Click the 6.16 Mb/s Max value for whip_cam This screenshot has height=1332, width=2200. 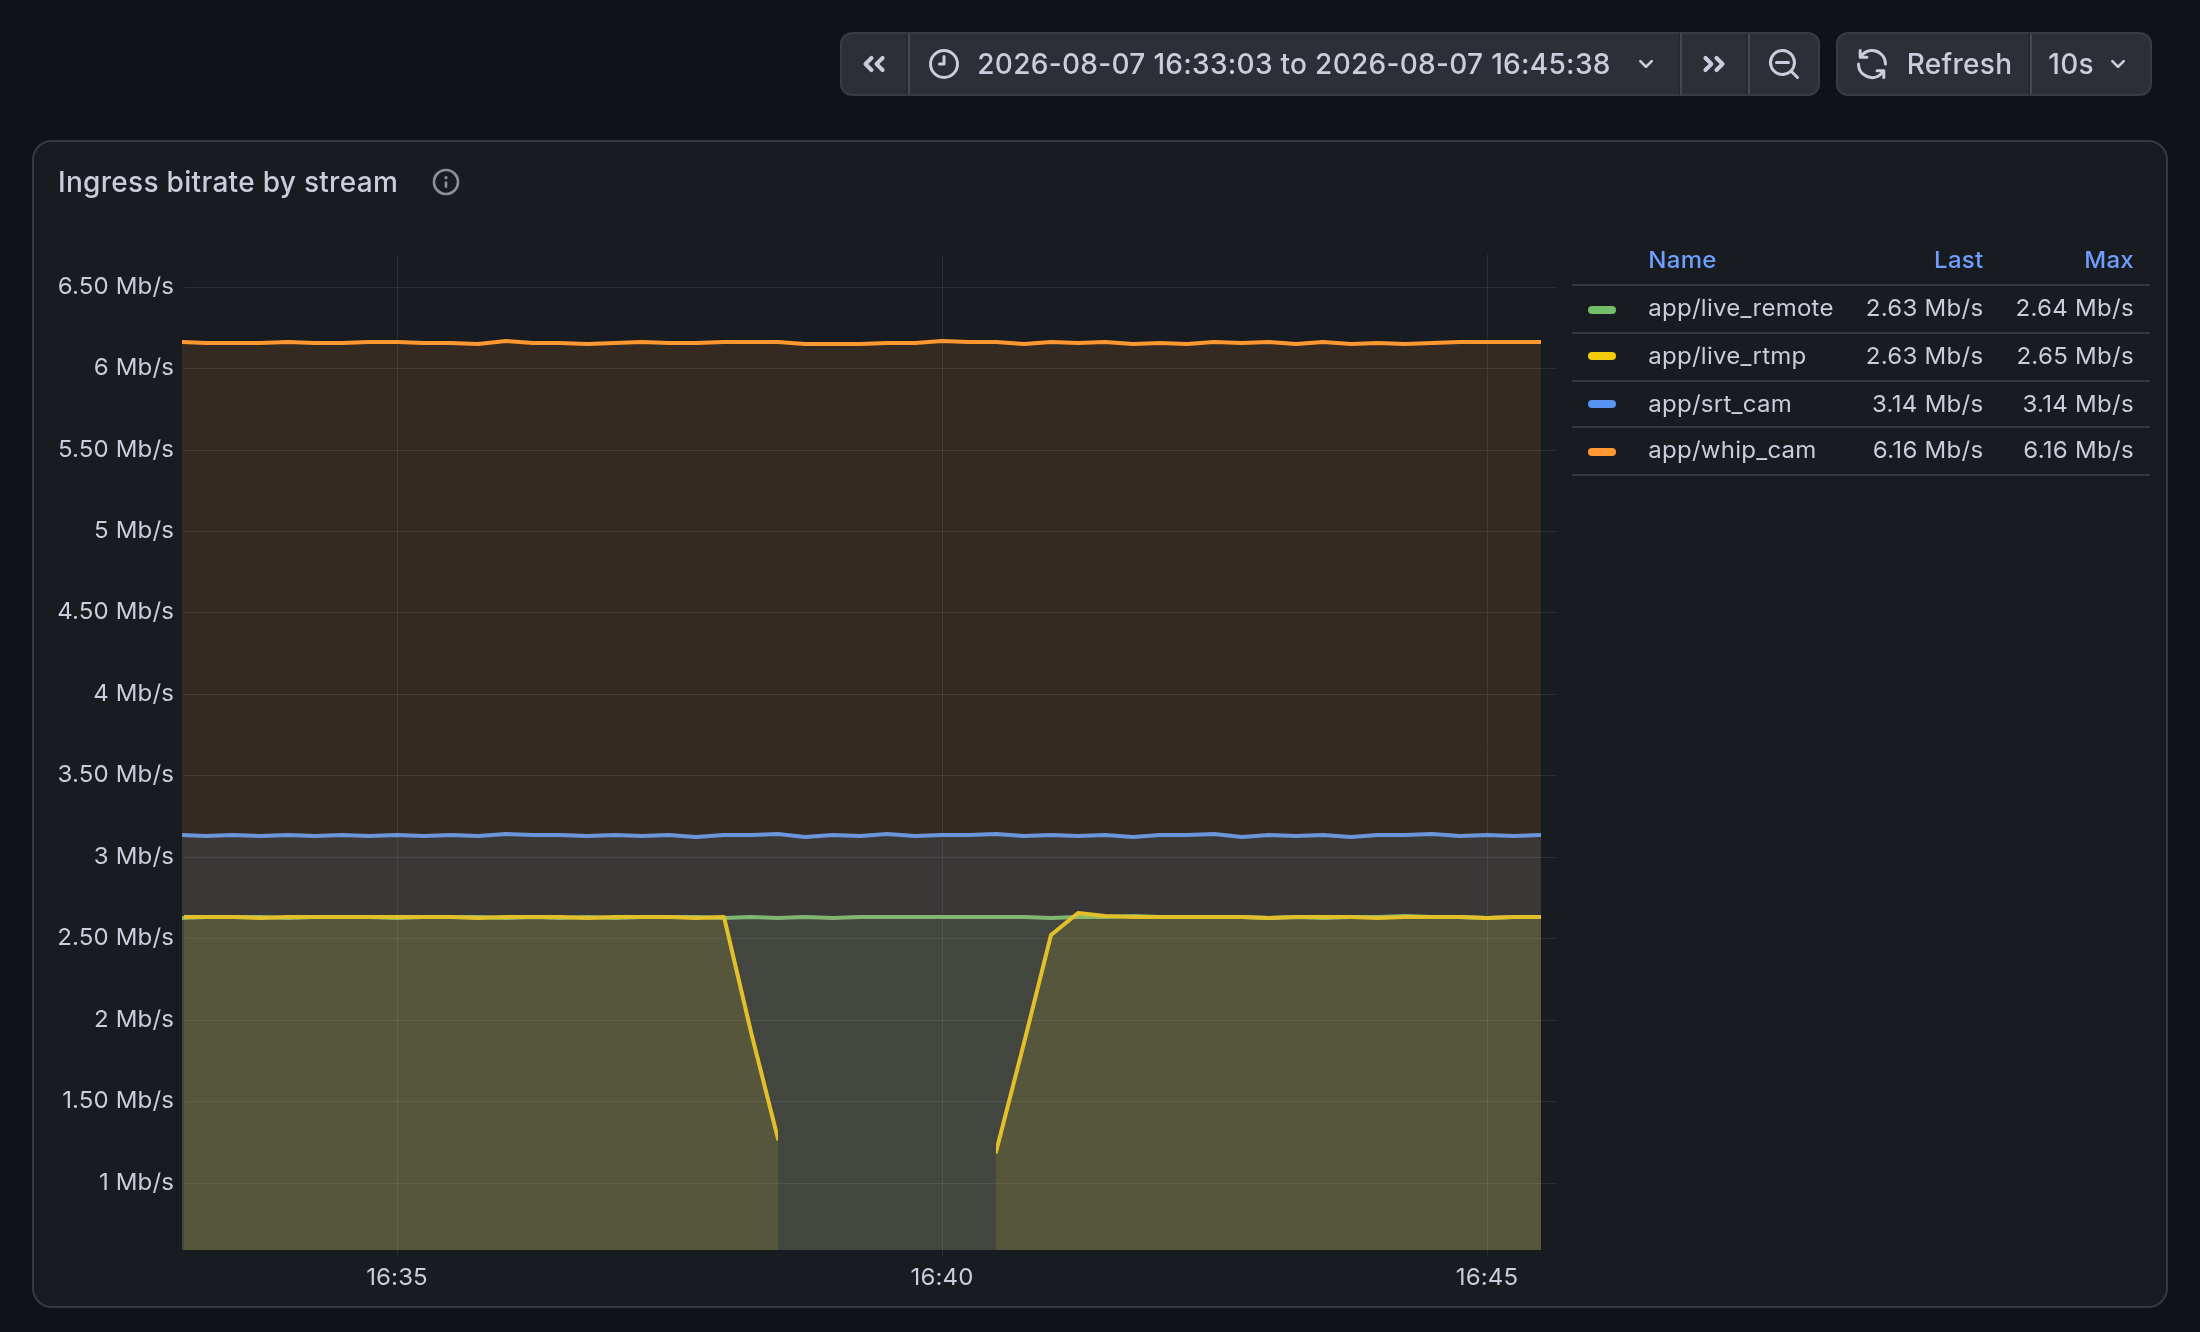tap(2078, 450)
